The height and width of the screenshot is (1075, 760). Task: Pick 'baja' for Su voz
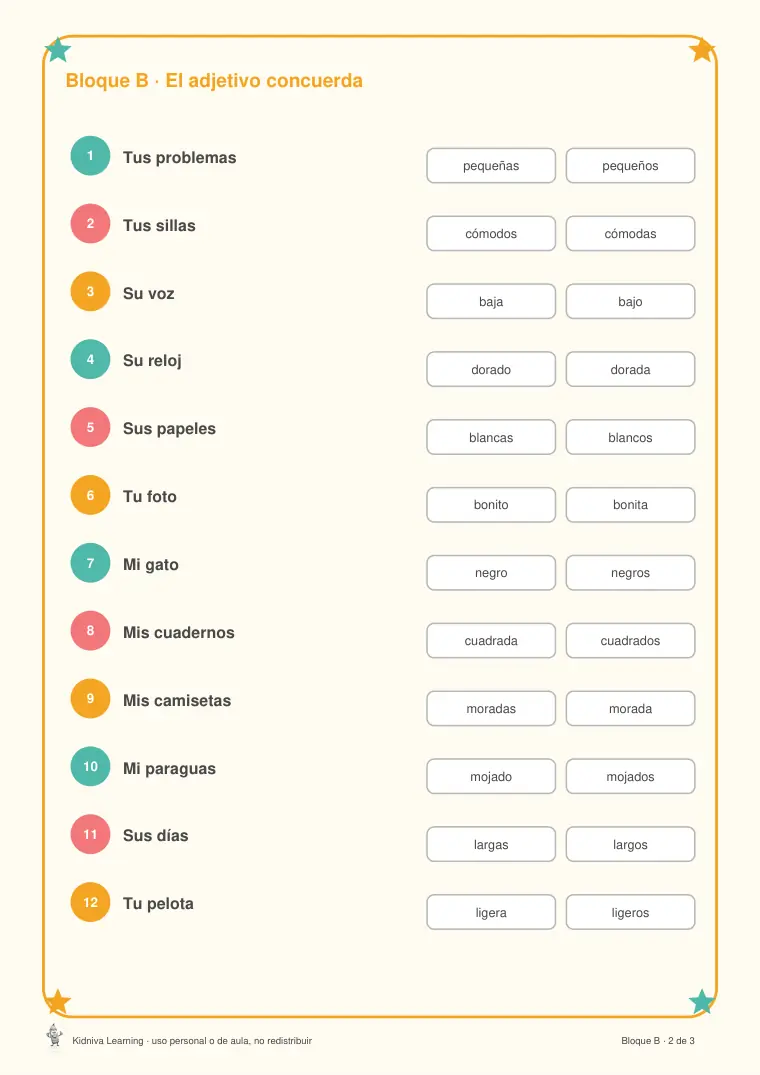pyautogui.click(x=491, y=302)
